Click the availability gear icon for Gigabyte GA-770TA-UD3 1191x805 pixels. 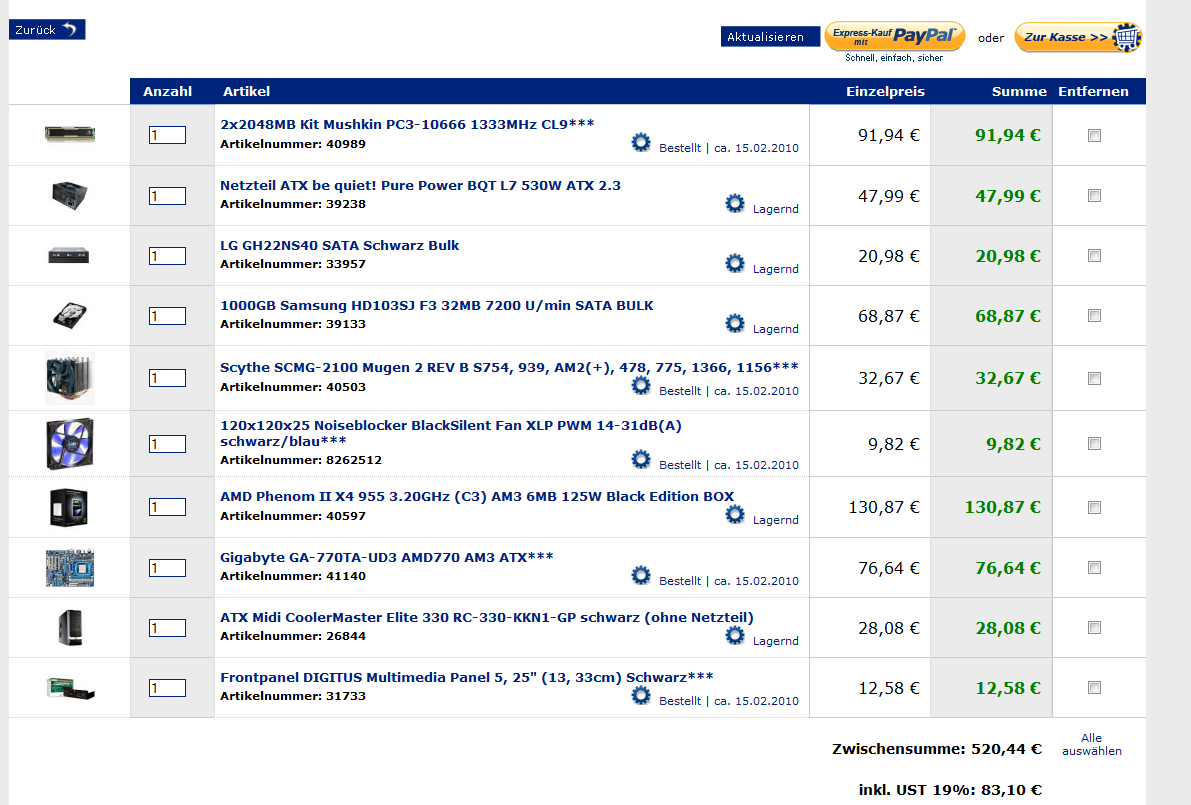[x=641, y=575]
